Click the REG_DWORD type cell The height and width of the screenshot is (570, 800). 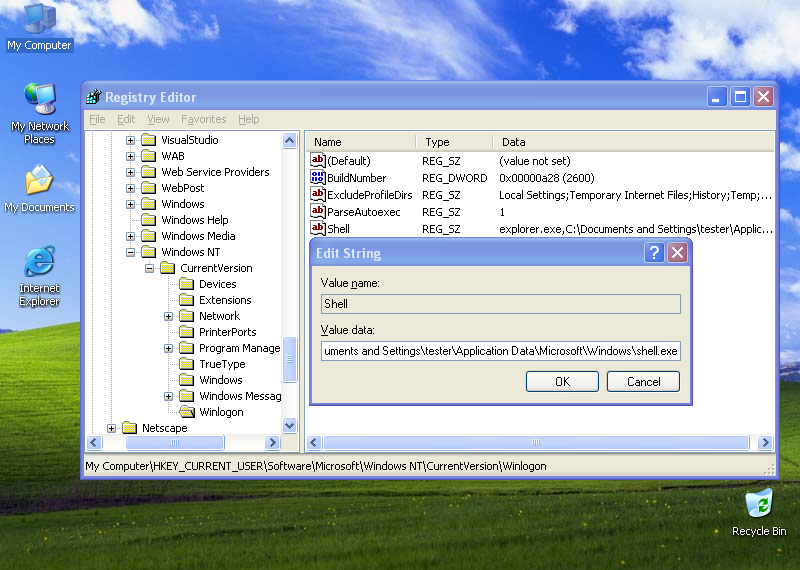pyautogui.click(x=454, y=178)
